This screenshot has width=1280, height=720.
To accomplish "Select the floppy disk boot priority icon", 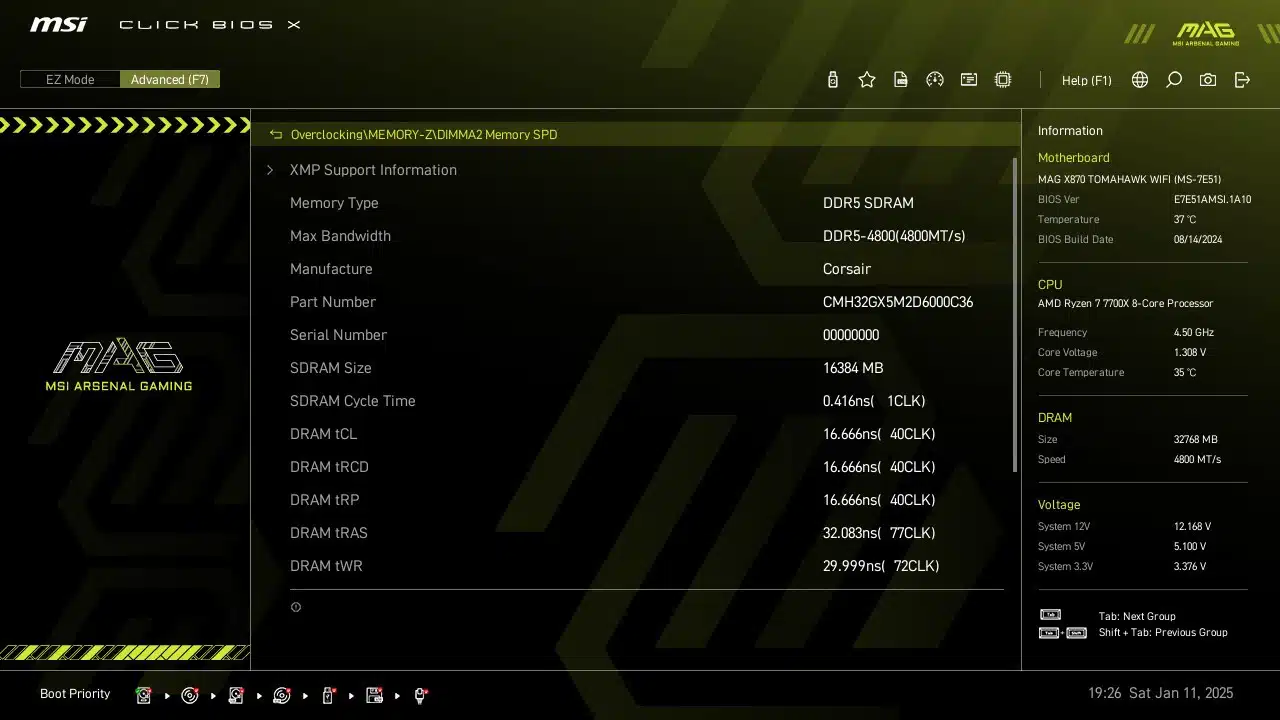I will (374, 695).
